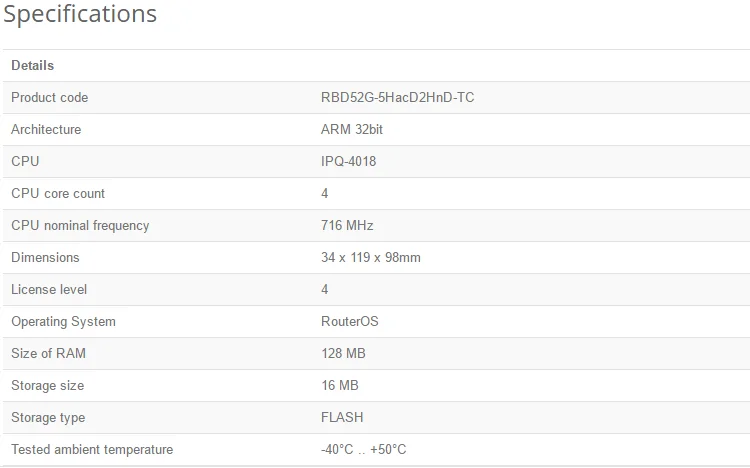Click the Operating System label

click(x=64, y=322)
